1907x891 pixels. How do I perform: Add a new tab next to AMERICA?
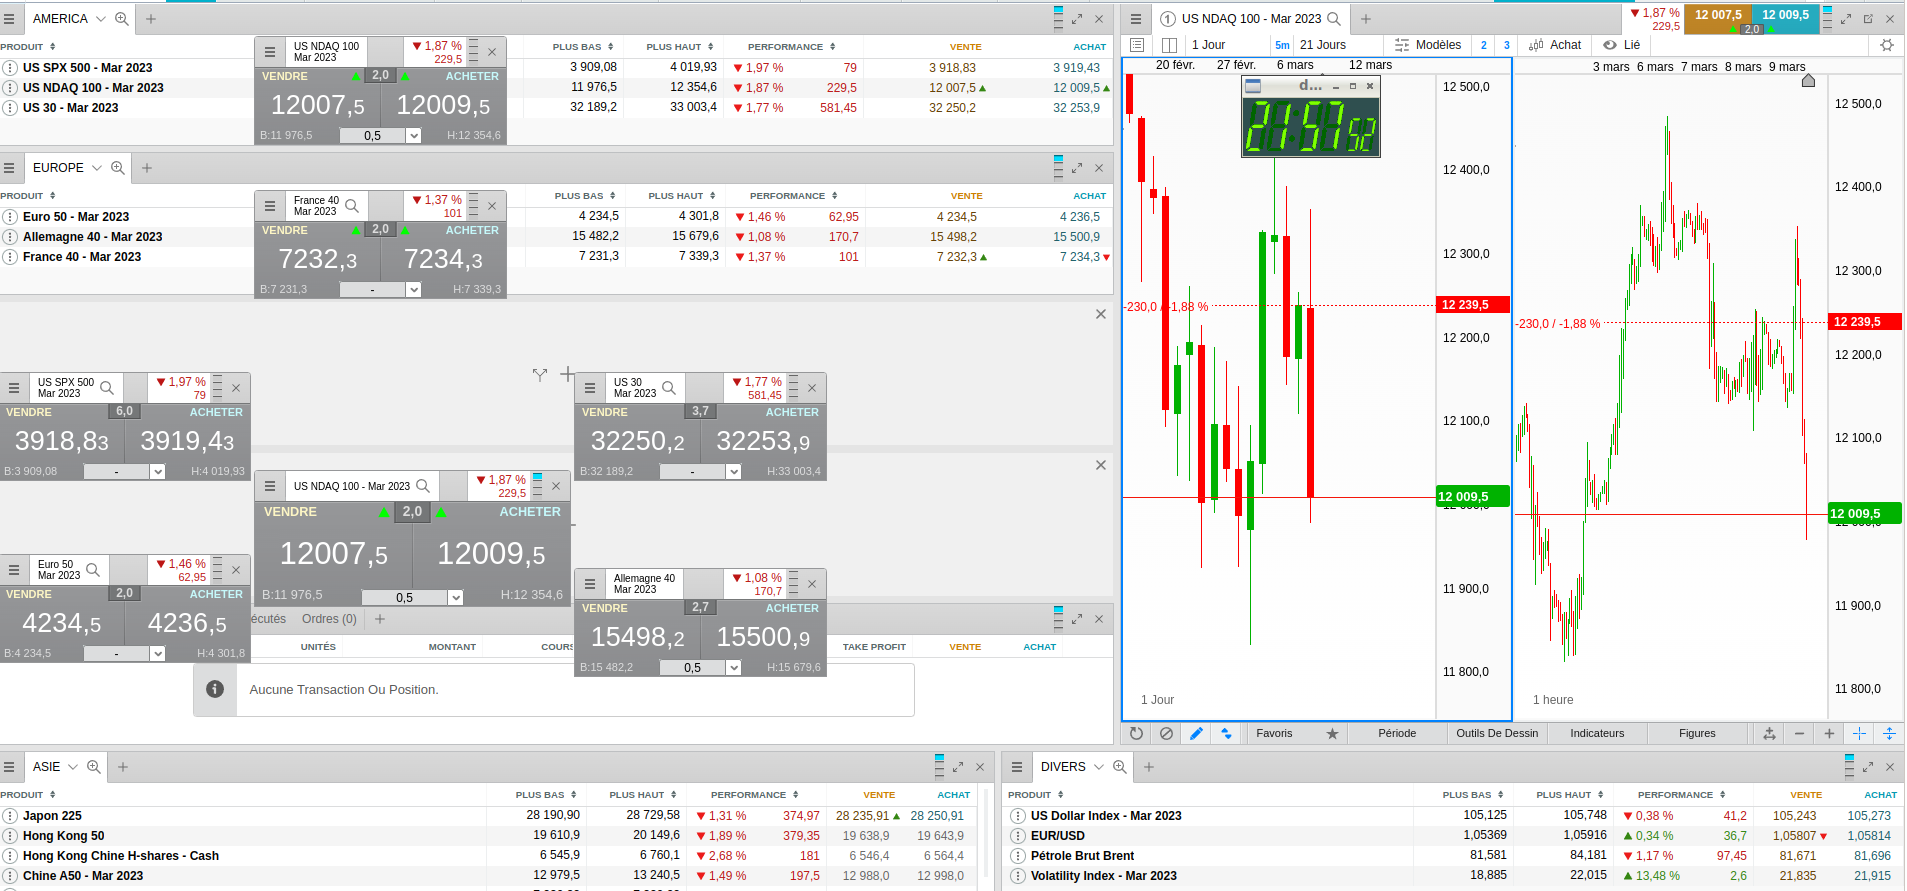click(151, 19)
